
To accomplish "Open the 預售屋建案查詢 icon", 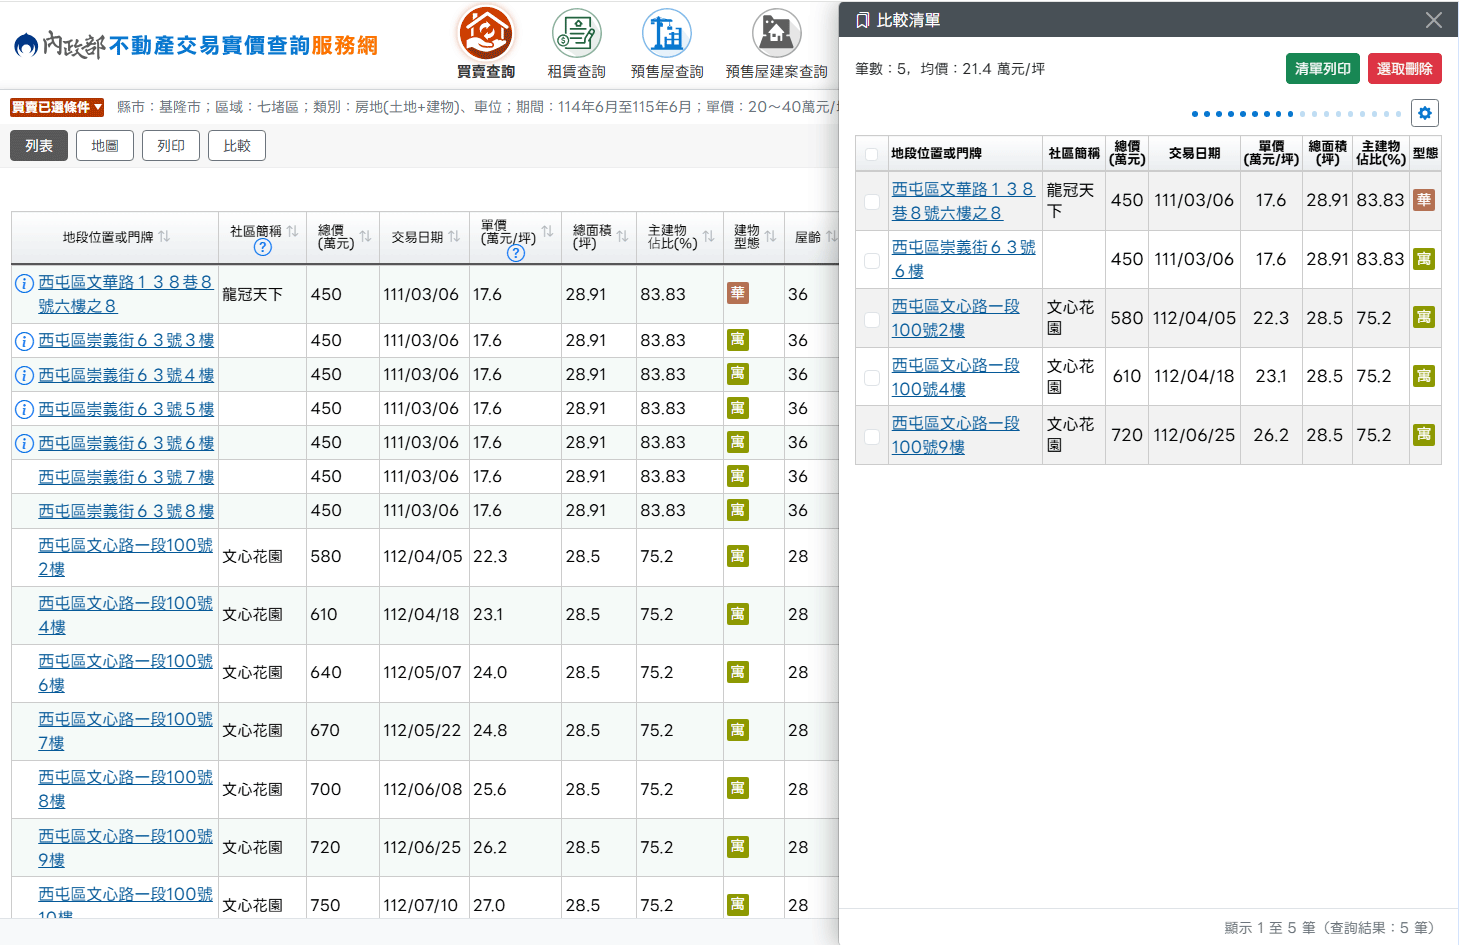I will 777,33.
